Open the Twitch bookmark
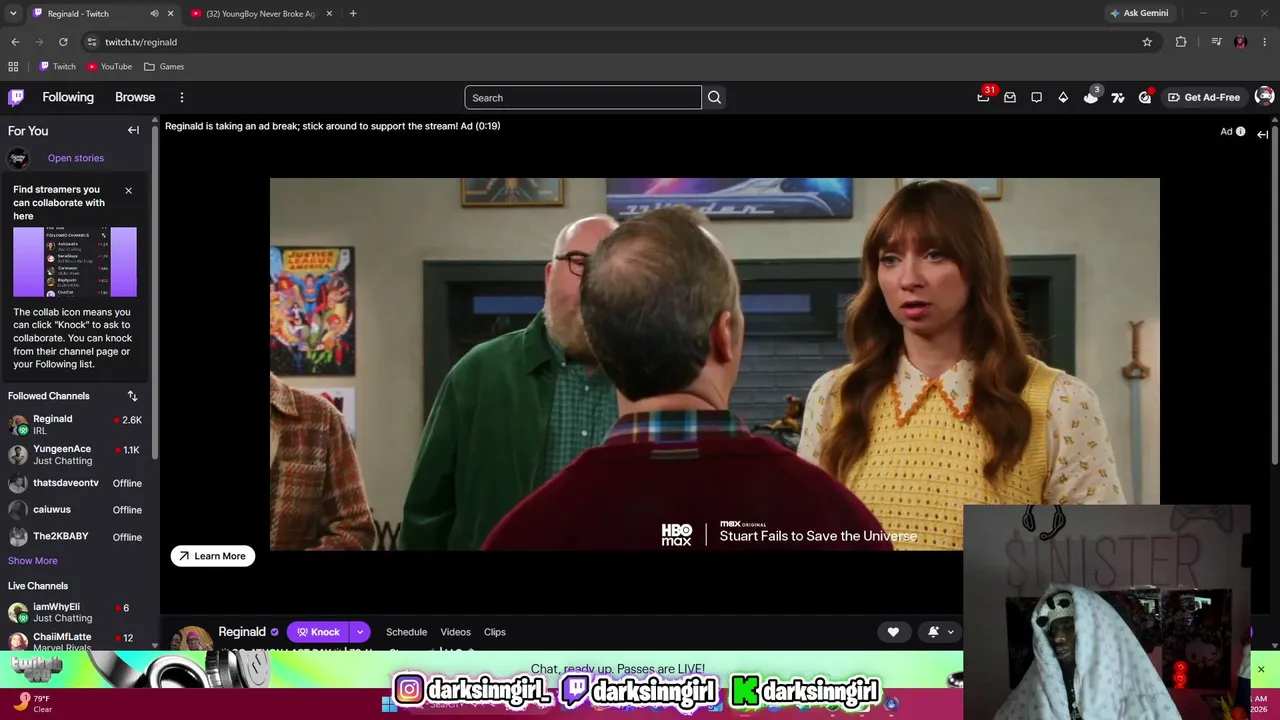1280x720 pixels. coord(58,67)
